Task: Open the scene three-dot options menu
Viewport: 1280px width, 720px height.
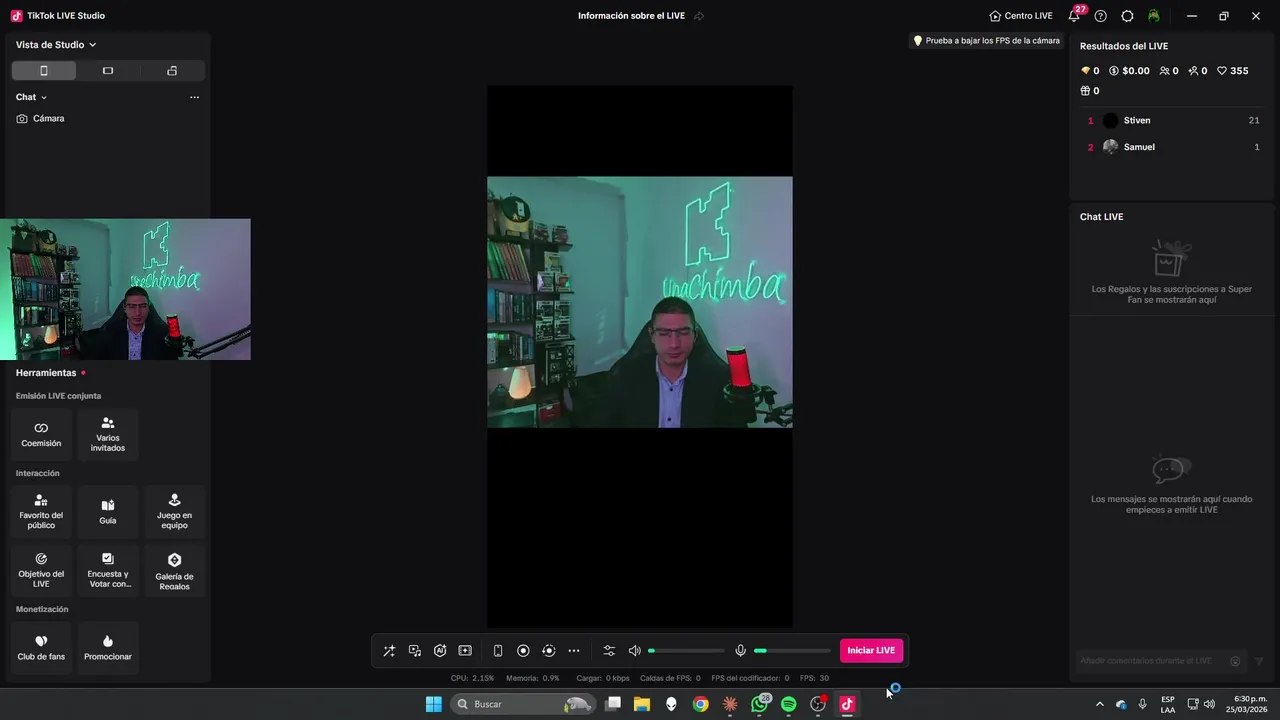Action: click(194, 97)
